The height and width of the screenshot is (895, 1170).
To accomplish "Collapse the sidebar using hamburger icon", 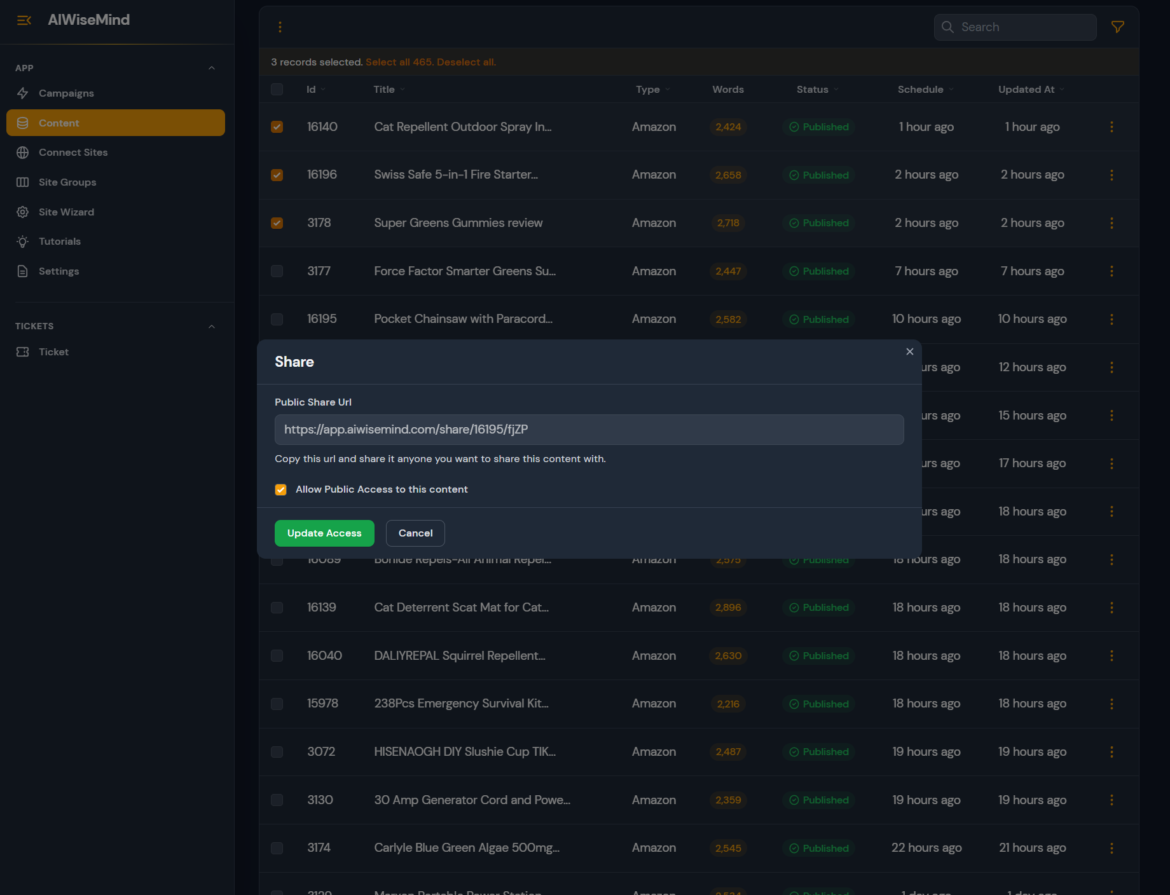I will click(24, 20).
